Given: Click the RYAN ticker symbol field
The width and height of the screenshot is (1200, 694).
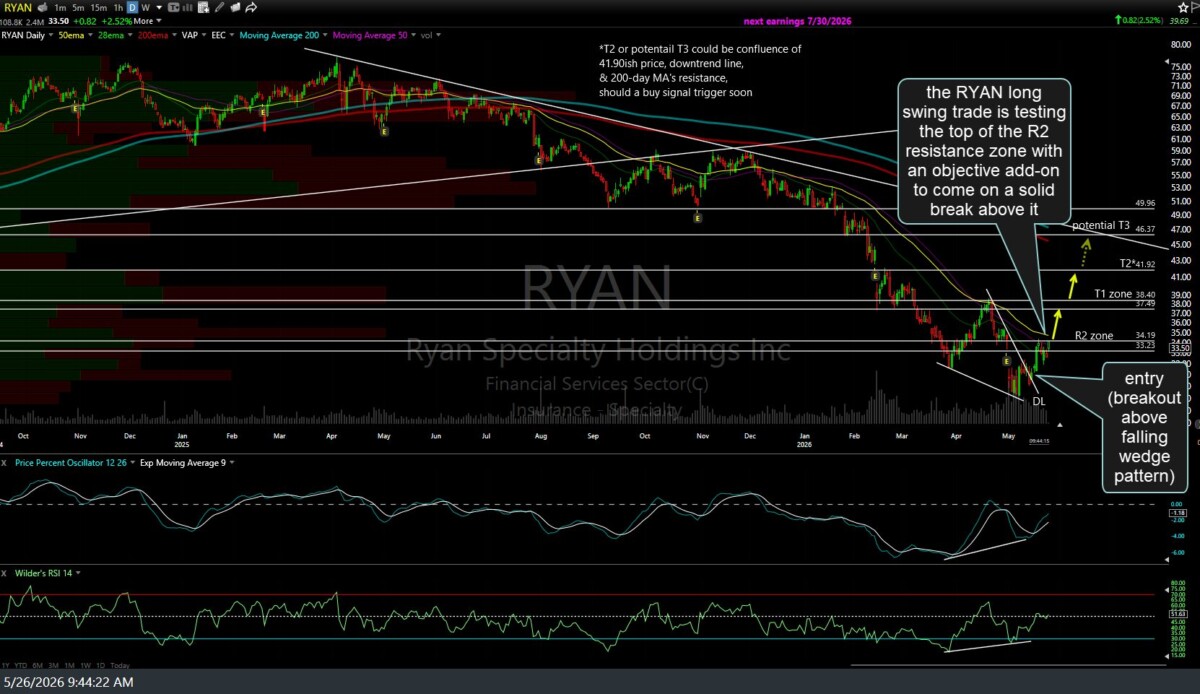Looking at the screenshot, I should click(x=18, y=7).
